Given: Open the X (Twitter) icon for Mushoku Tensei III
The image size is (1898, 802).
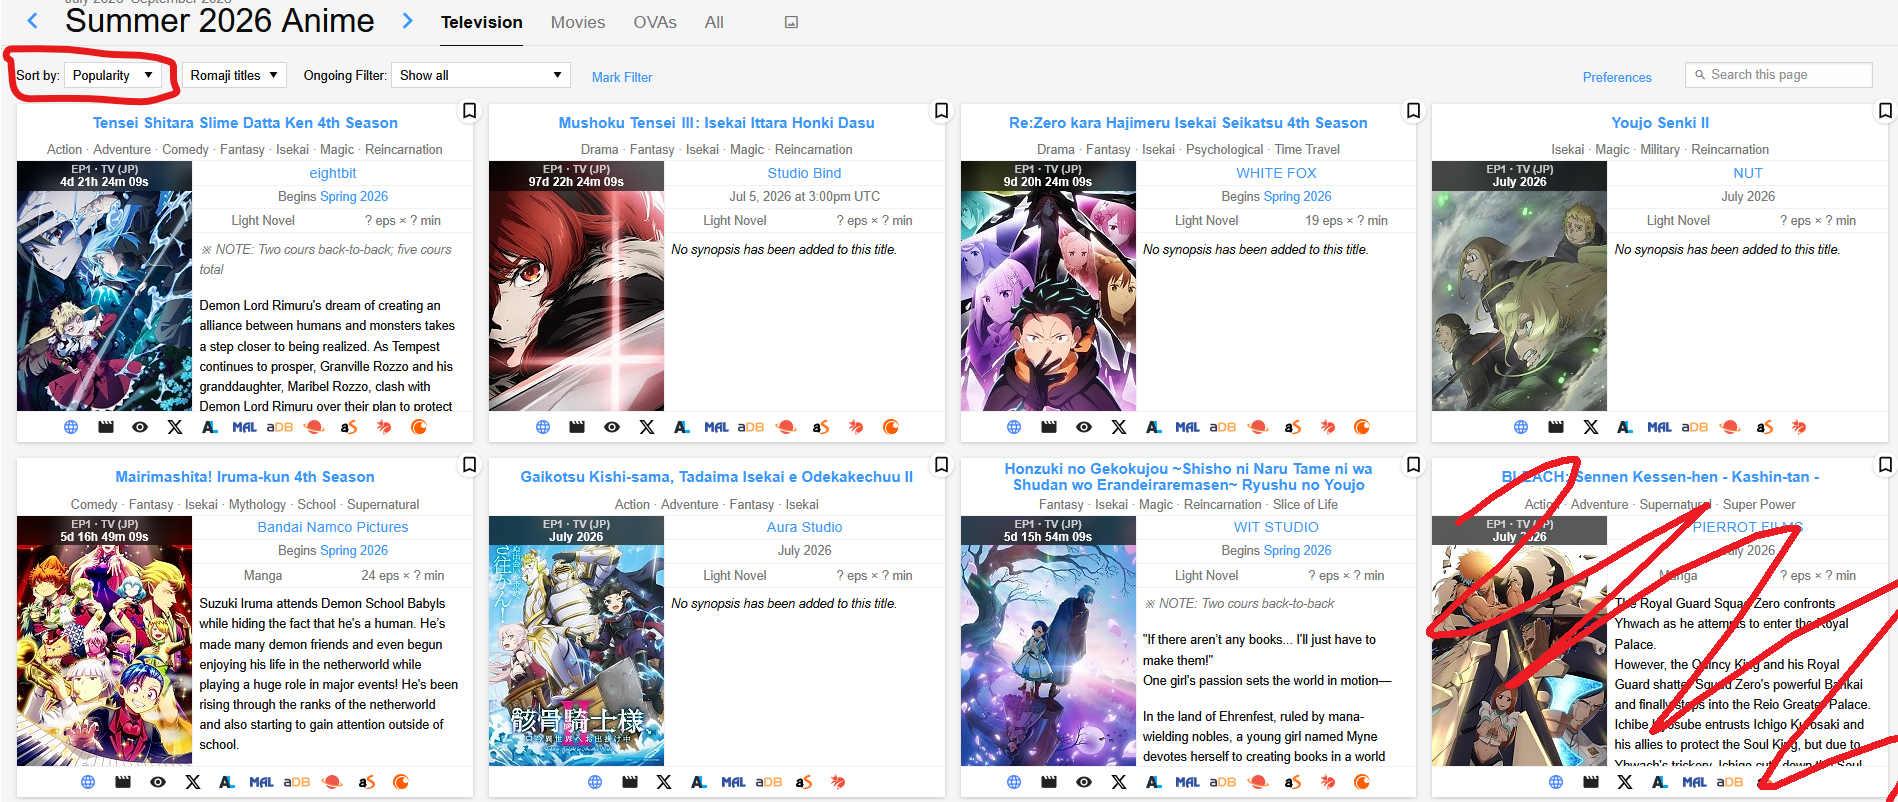Looking at the screenshot, I should pos(647,427).
